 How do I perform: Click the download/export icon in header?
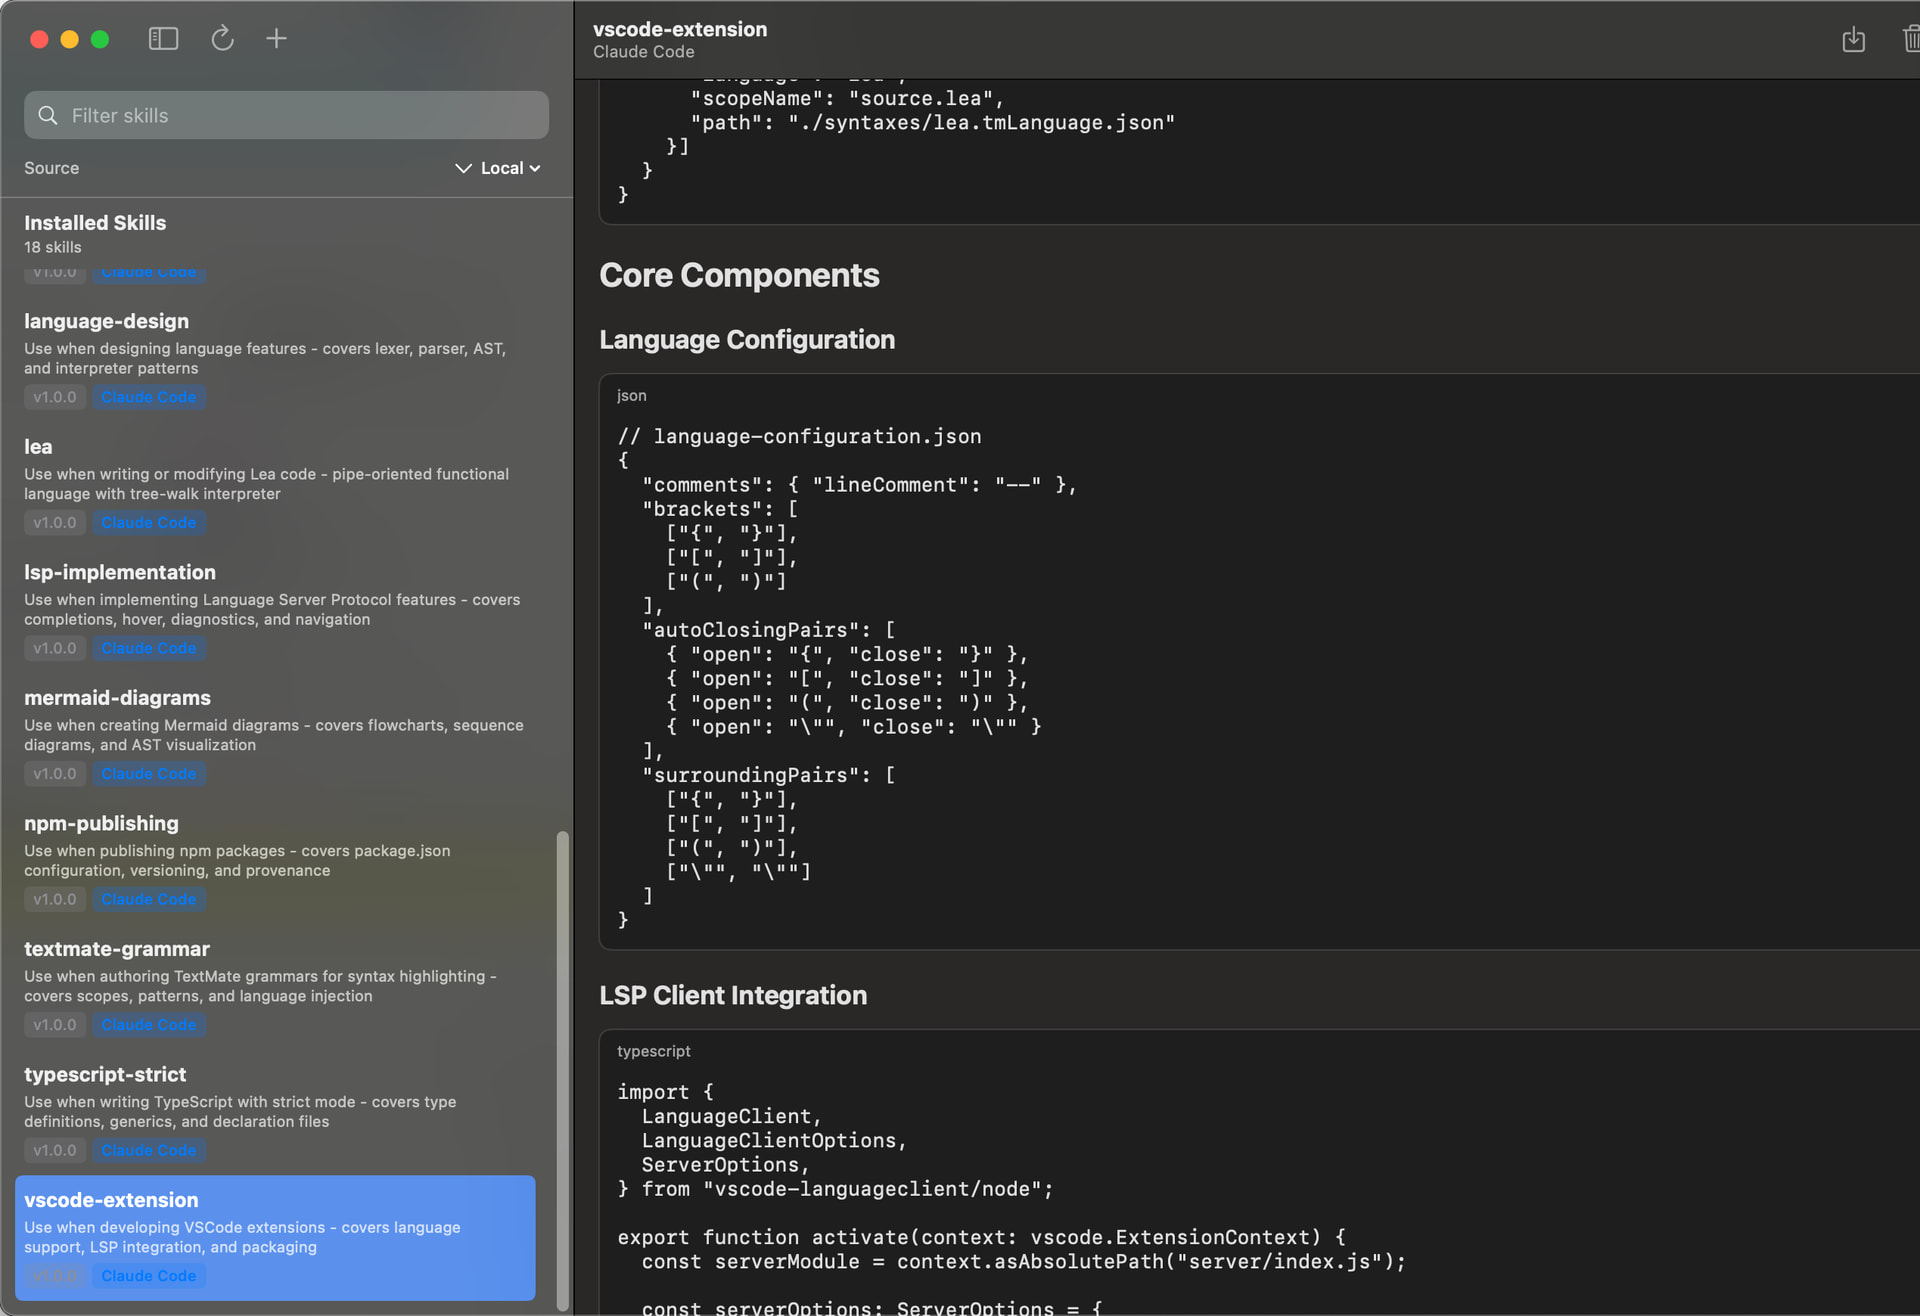pos(1853,39)
